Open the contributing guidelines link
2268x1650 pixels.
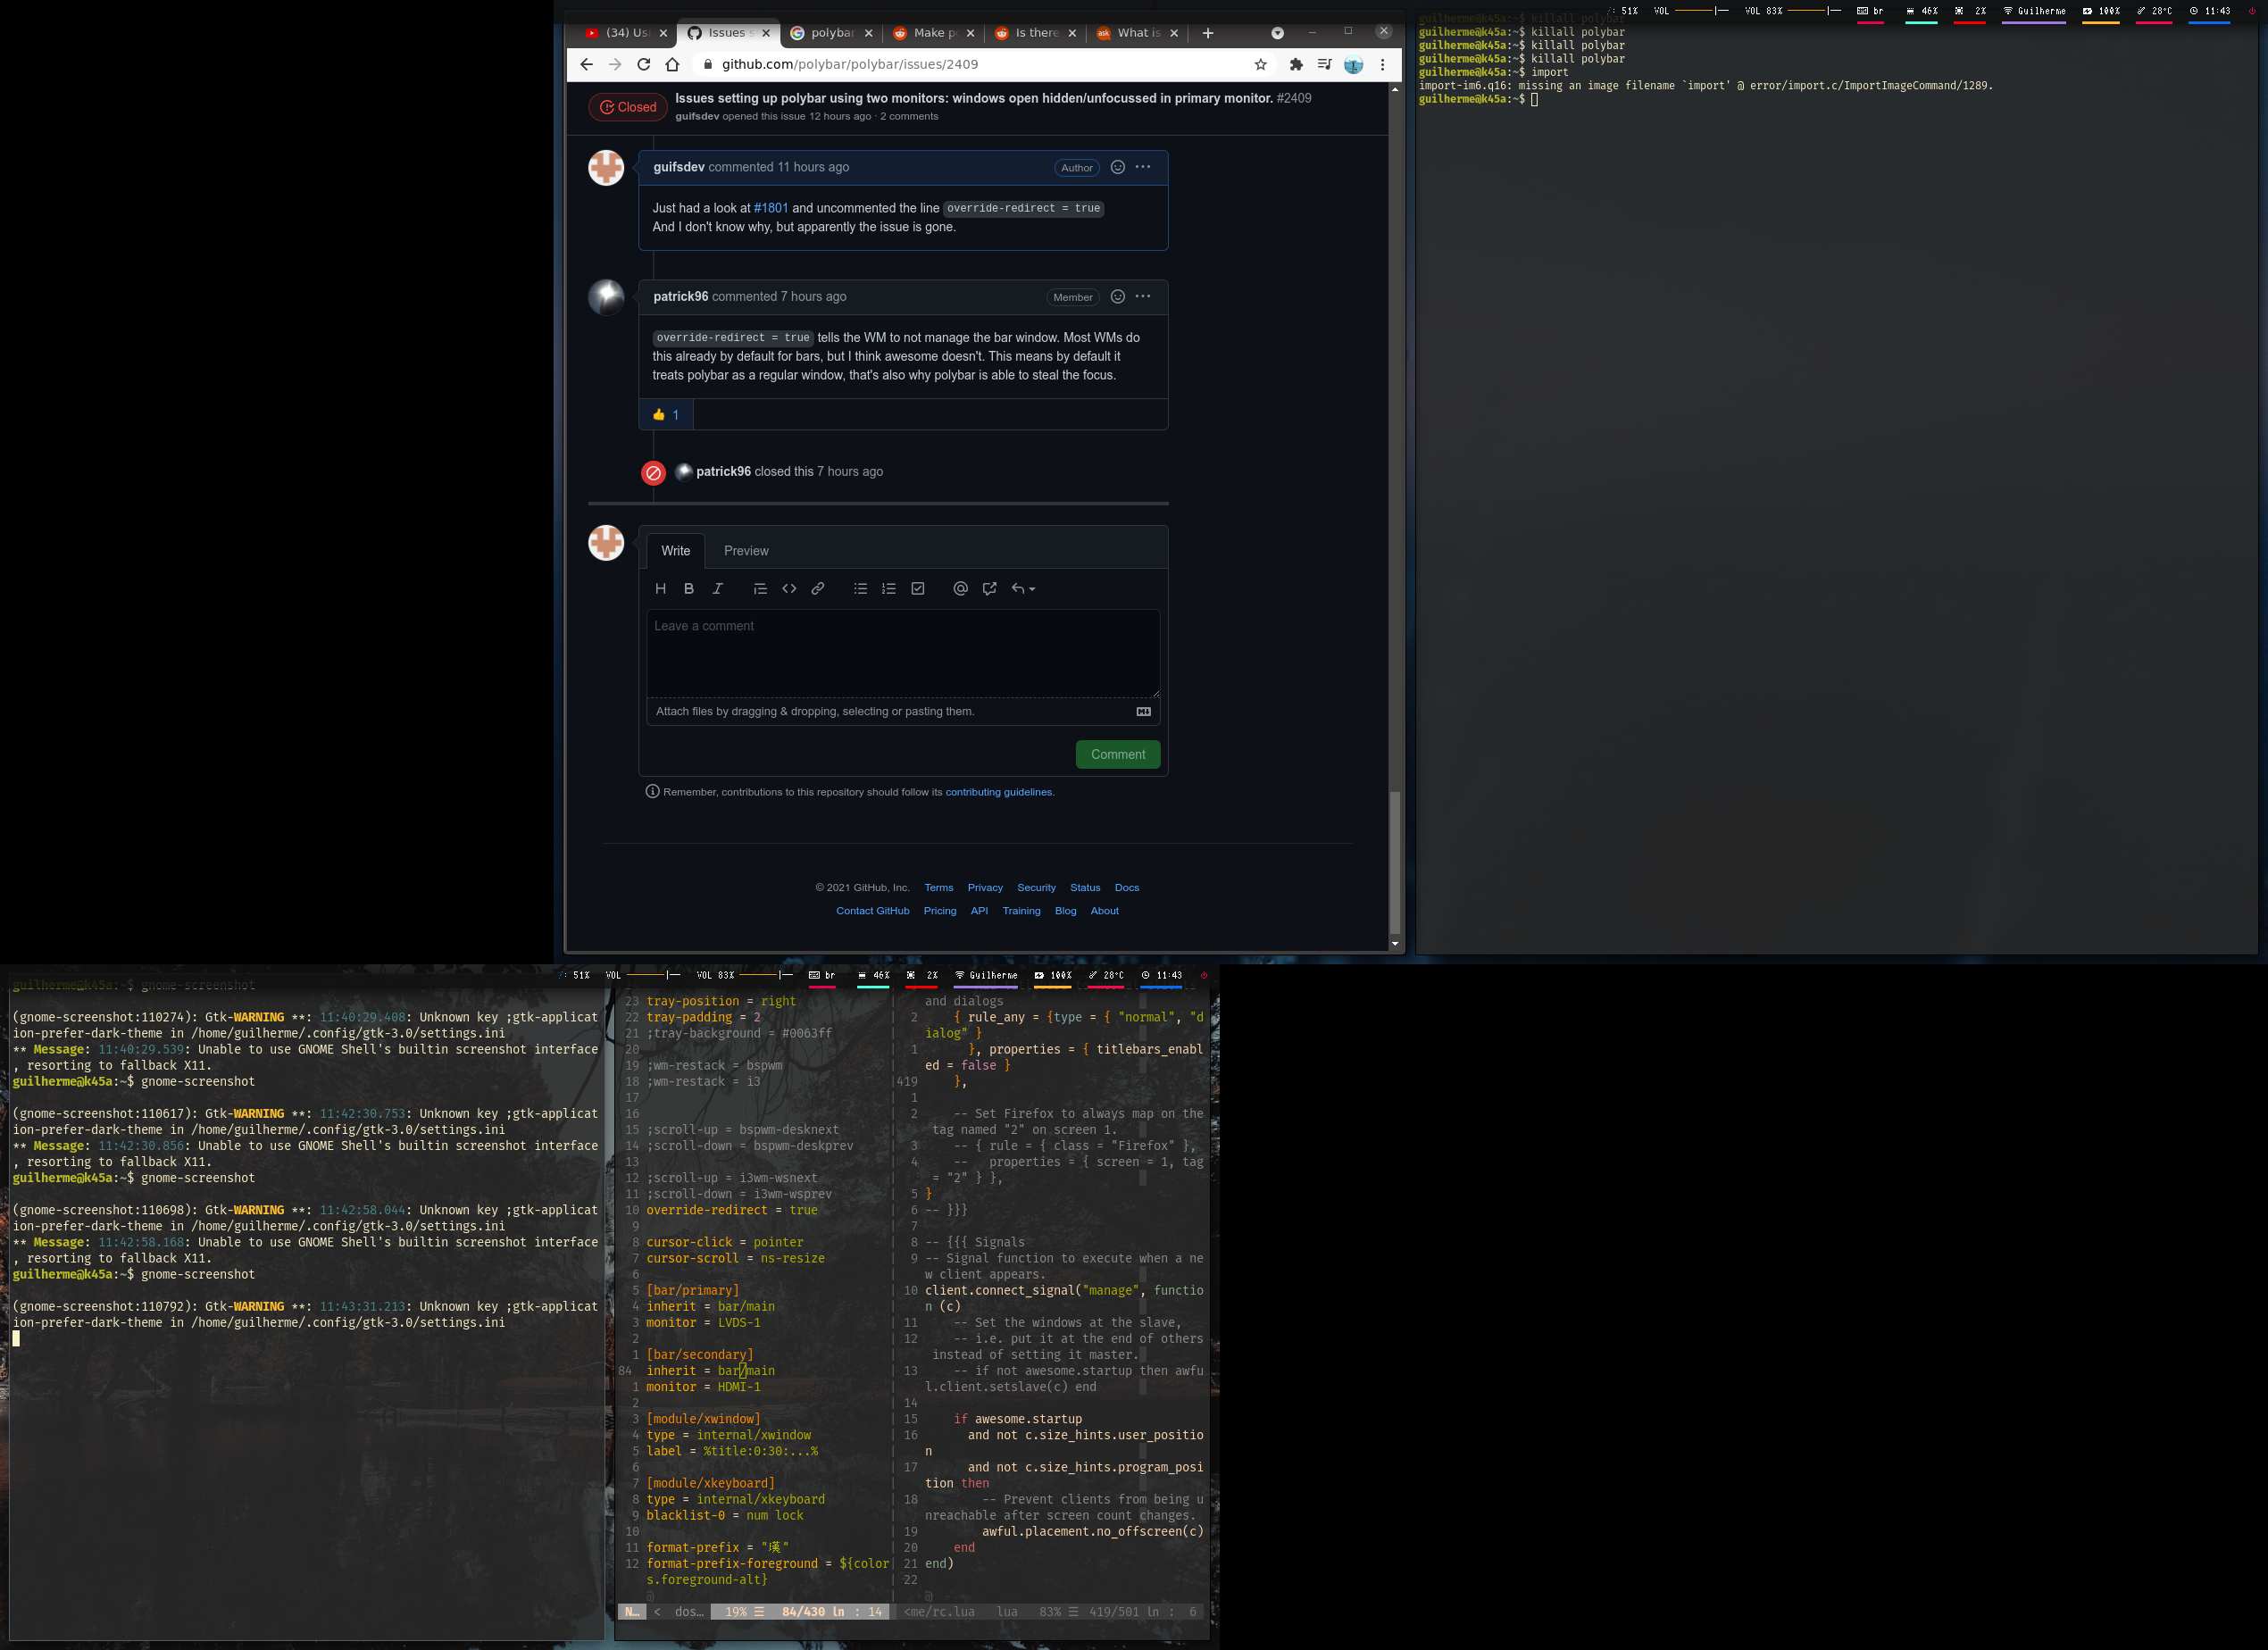pos(999,791)
